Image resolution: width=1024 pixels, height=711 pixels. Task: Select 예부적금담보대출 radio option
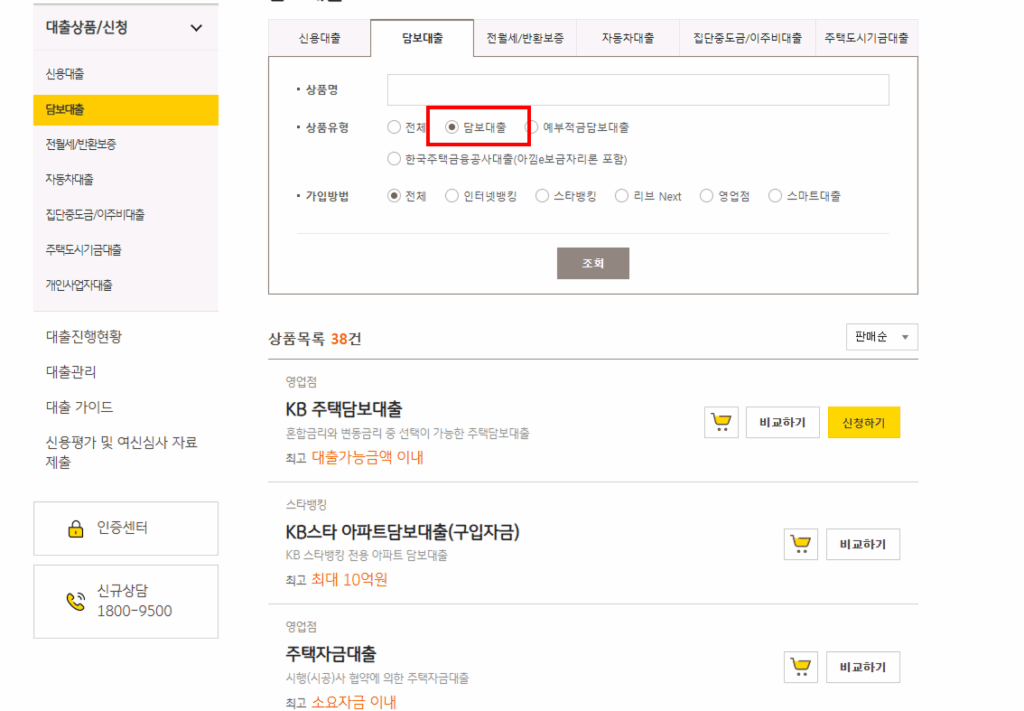[532, 127]
